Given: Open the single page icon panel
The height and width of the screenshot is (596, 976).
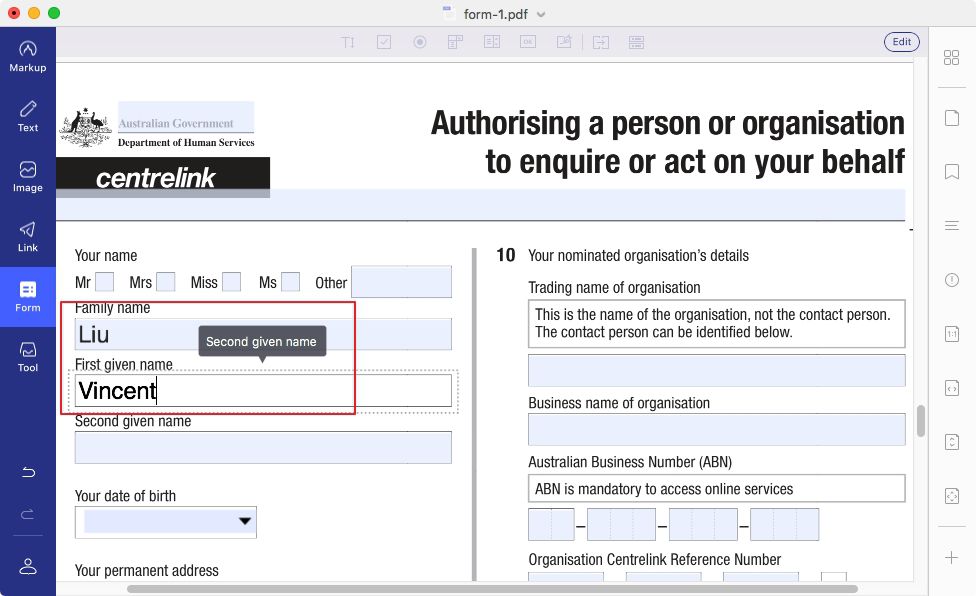Looking at the screenshot, I should click(x=951, y=118).
